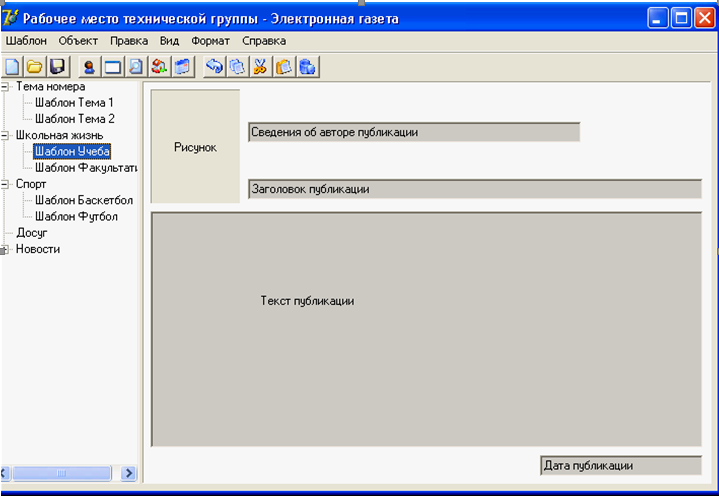Expand the Новости tree node
Image resolution: width=719 pixels, height=496 pixels.
(5, 249)
